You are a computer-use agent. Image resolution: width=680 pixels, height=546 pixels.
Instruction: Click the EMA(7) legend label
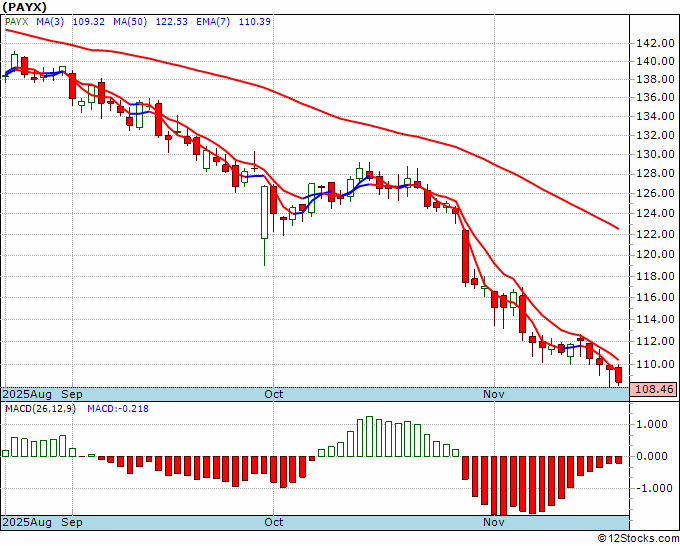tap(213, 22)
